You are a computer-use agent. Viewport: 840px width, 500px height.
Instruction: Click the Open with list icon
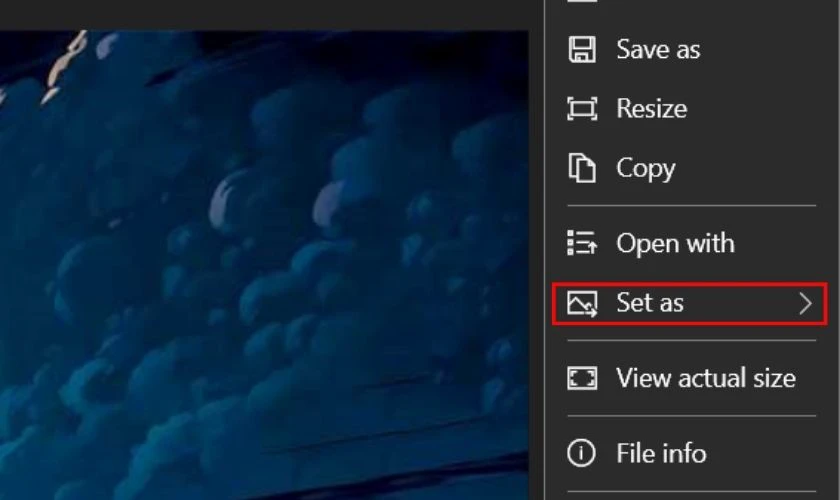coord(582,243)
